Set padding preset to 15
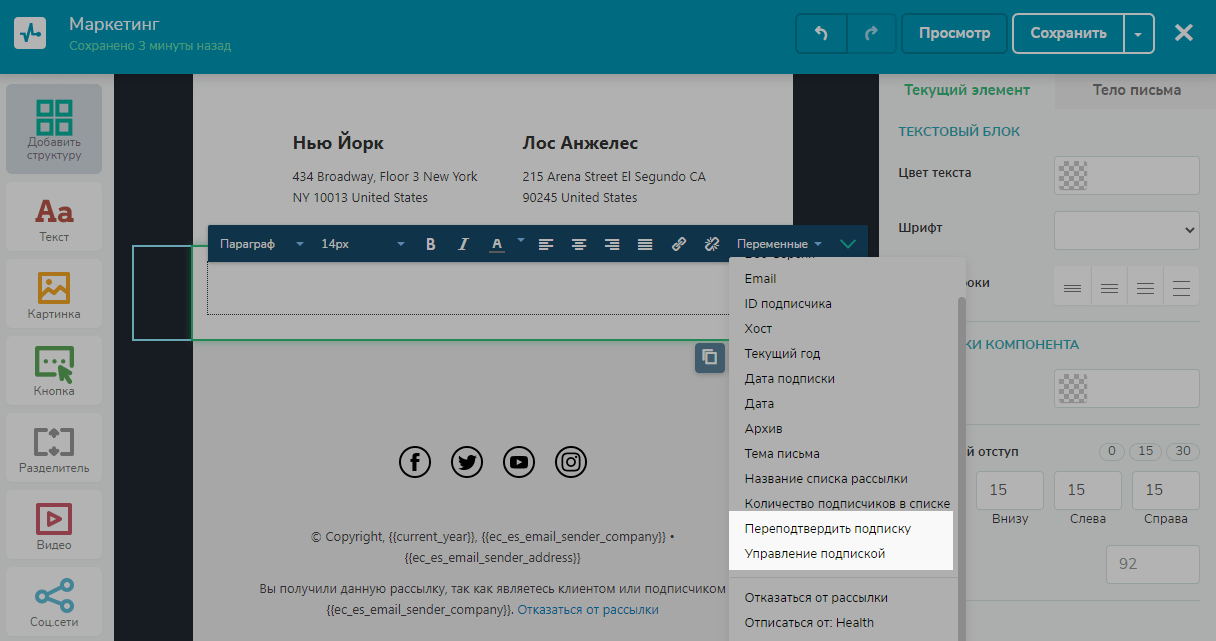The image size is (1216, 641). pos(1146,451)
